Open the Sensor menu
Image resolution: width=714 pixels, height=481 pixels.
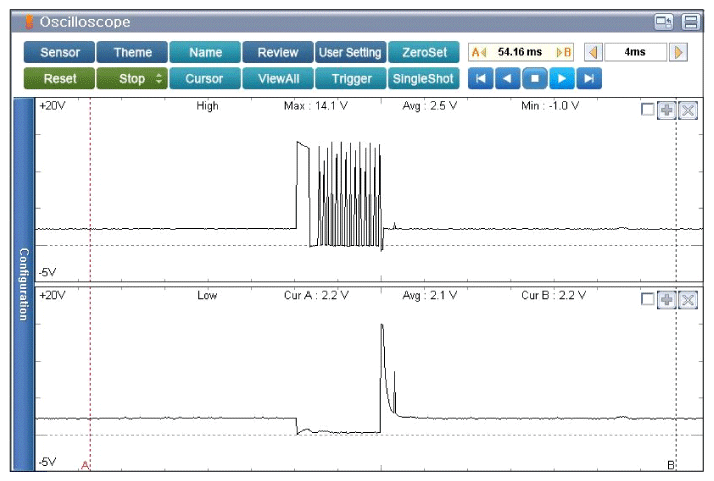pyautogui.click(x=59, y=52)
